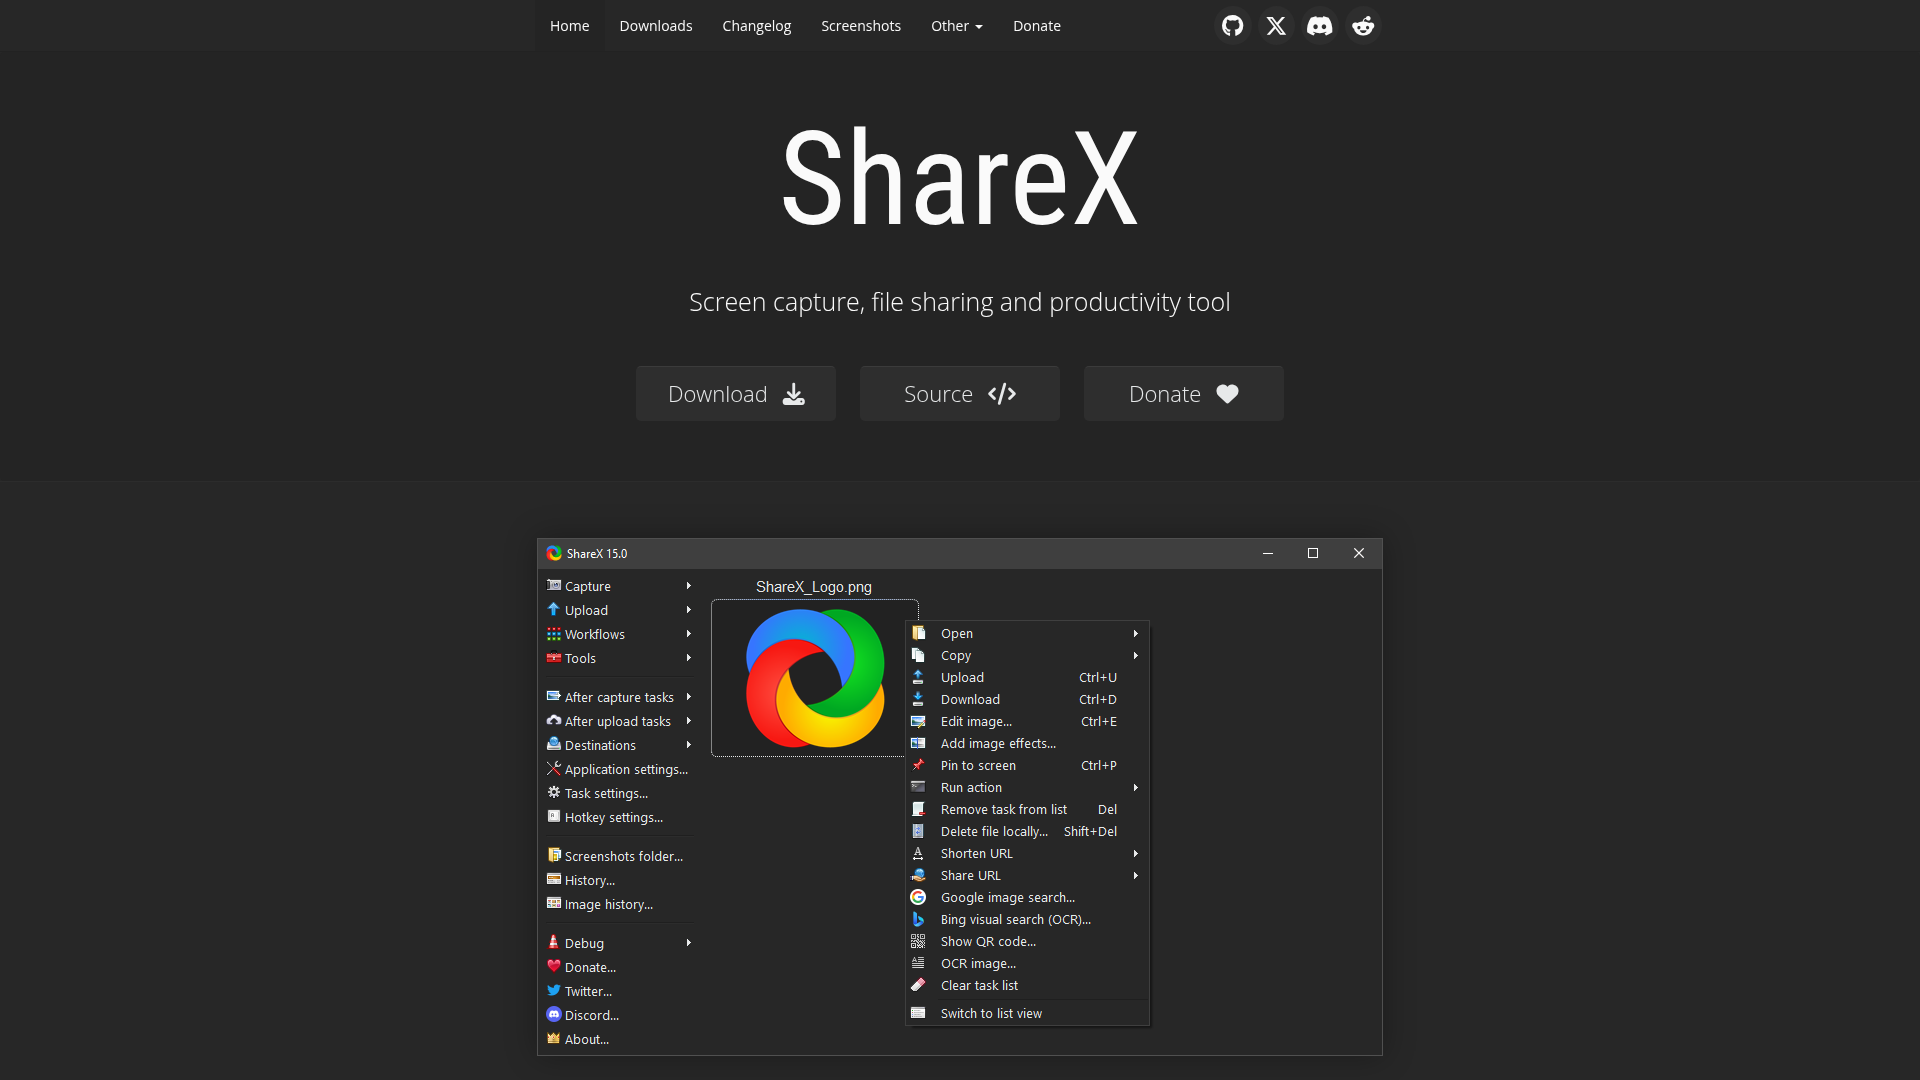1920x1080 pixels.
Task: Open Hotkey settings in the main menu
Action: (x=612, y=817)
